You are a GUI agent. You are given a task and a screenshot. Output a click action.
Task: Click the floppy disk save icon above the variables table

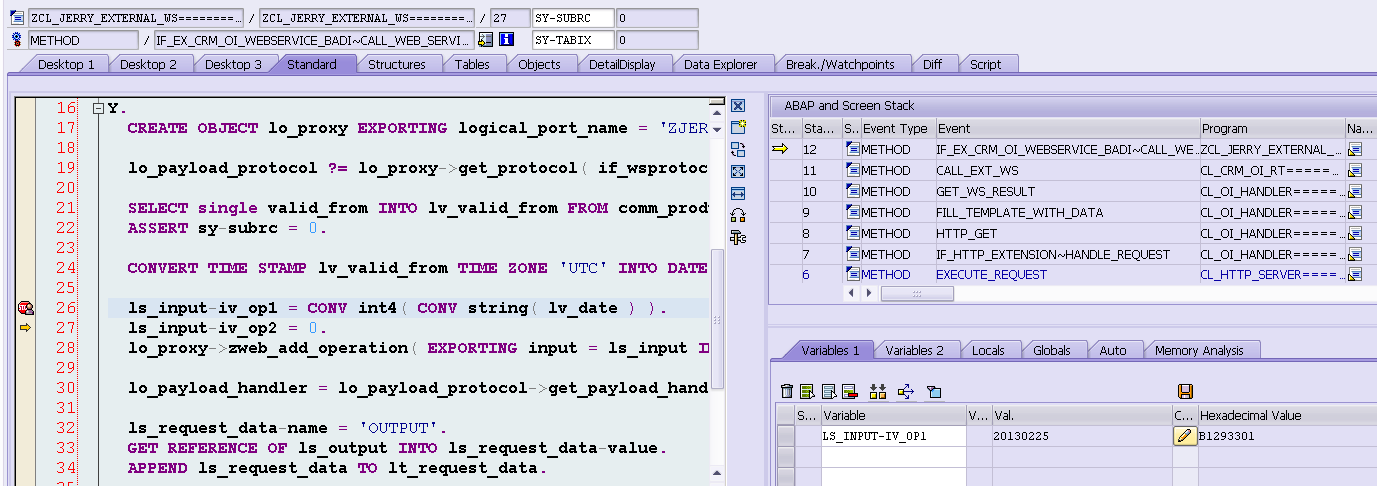pos(1185,391)
